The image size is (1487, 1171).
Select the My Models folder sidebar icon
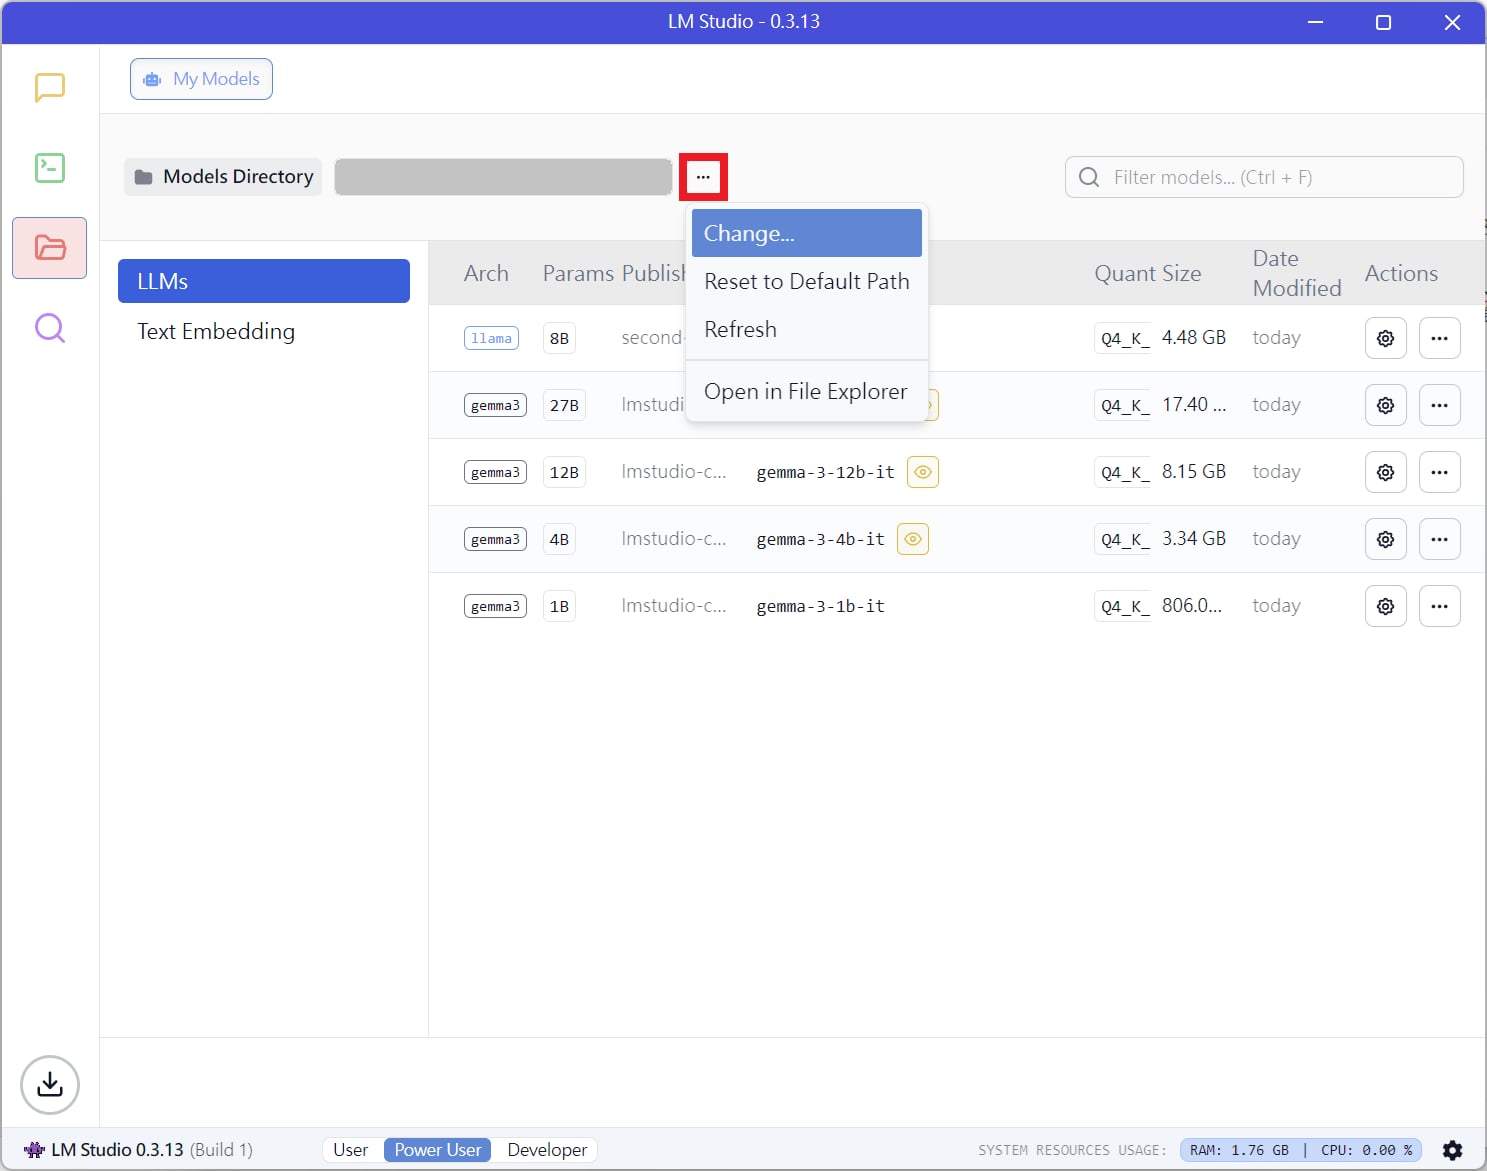click(50, 248)
